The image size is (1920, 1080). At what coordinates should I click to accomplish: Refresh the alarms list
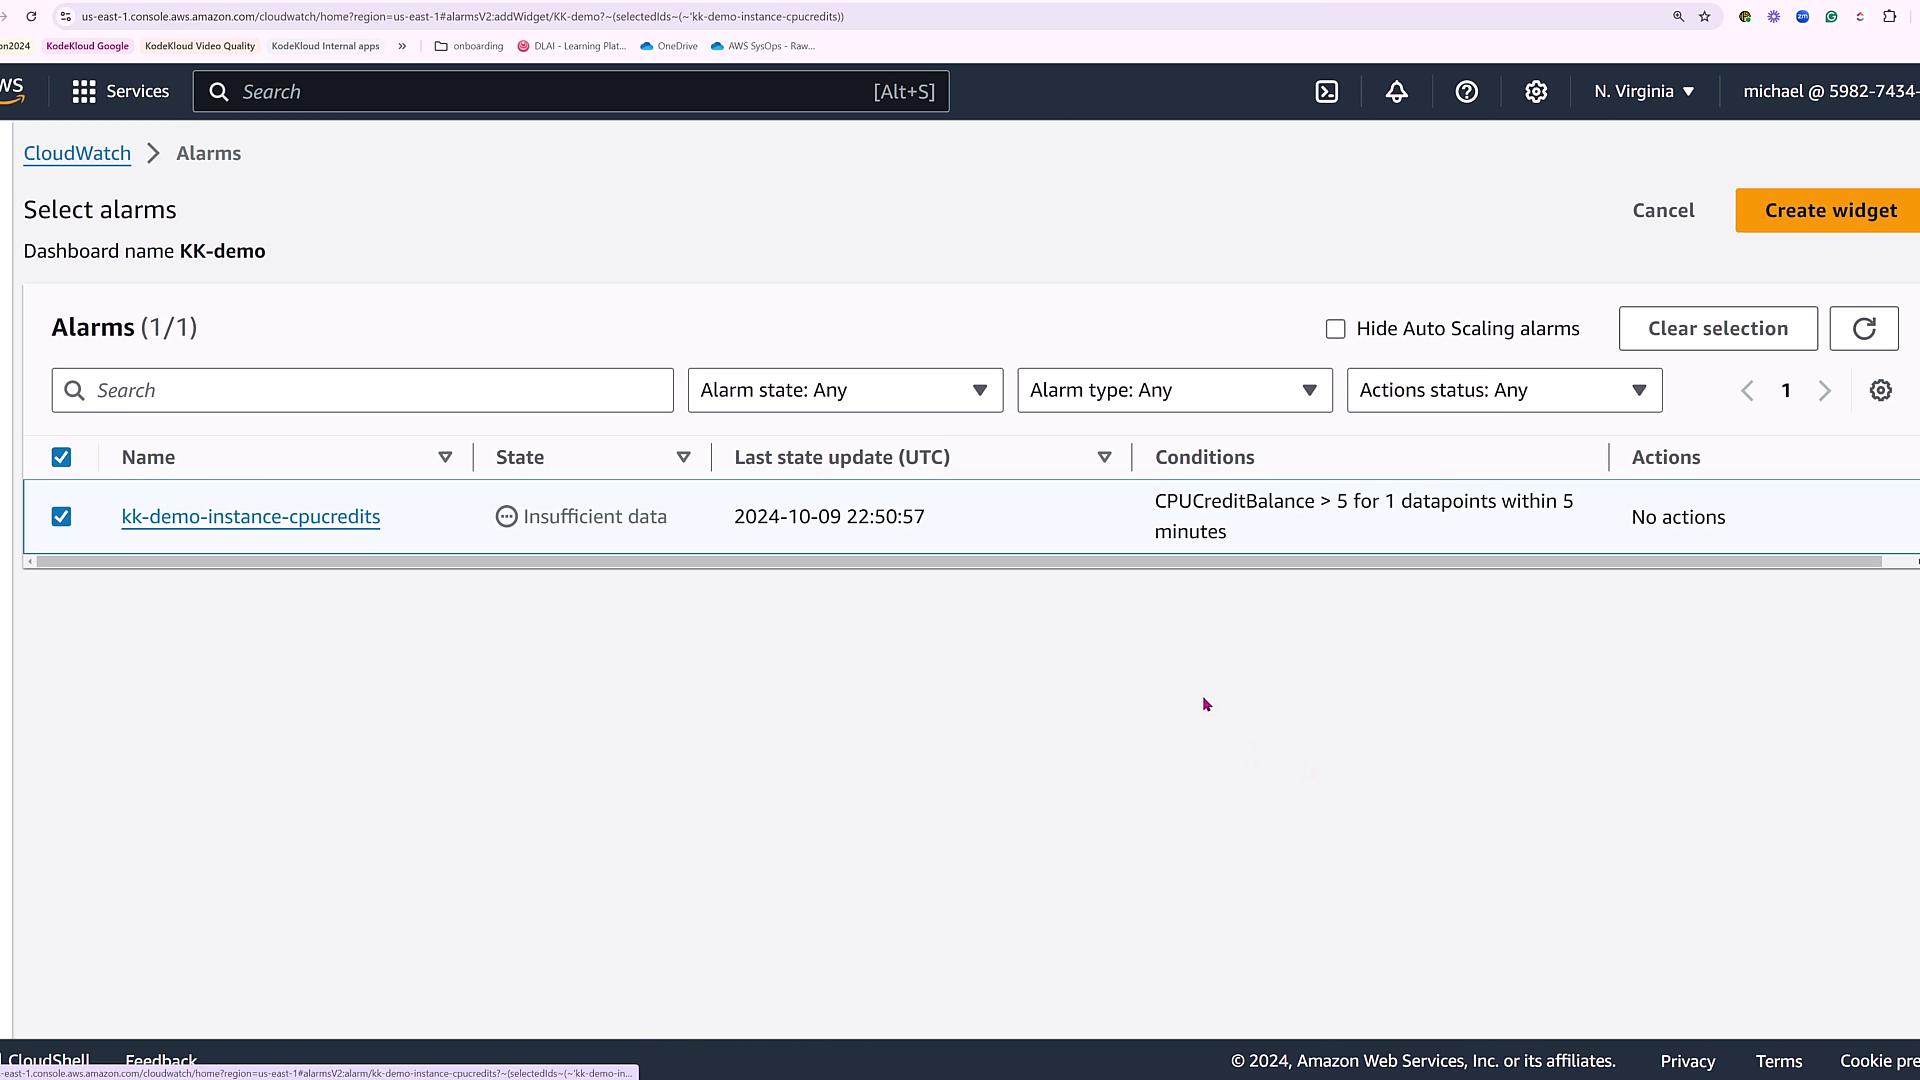tap(1863, 329)
